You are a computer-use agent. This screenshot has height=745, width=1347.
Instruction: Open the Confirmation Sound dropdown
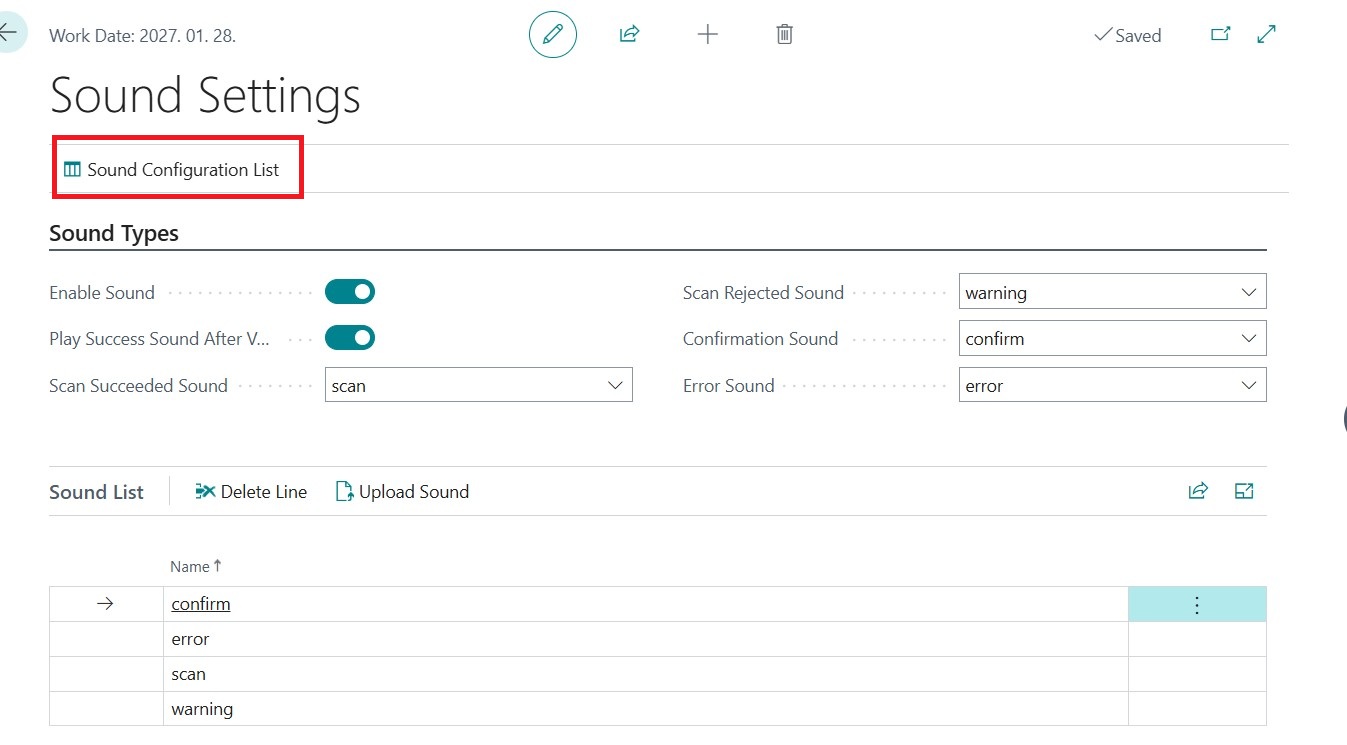tap(1112, 339)
